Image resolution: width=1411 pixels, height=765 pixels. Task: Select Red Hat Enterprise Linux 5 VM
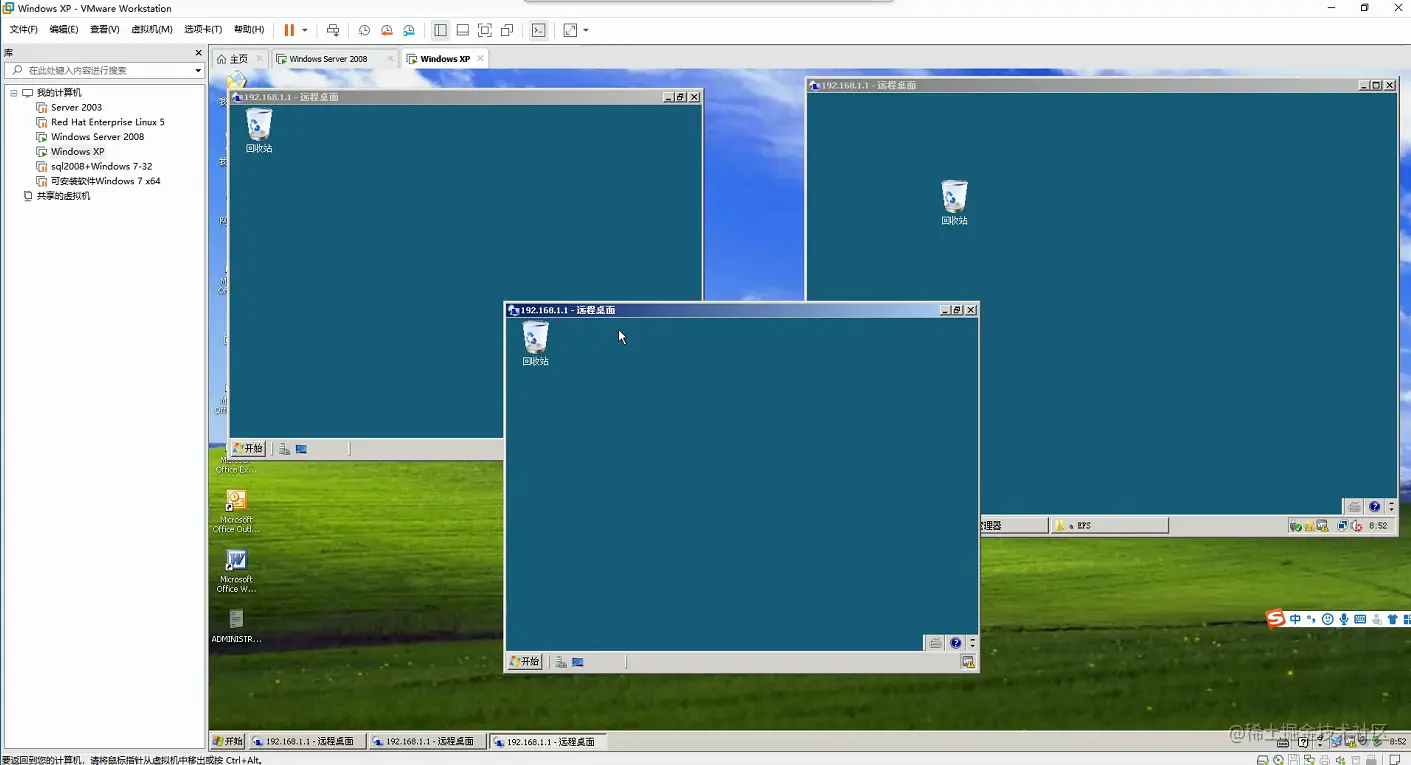pyautogui.click(x=107, y=122)
